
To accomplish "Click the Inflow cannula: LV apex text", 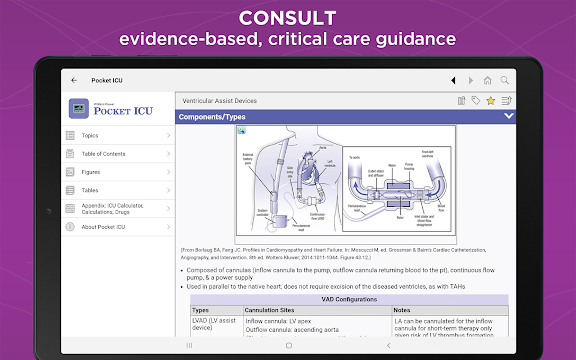I will (x=278, y=321).
